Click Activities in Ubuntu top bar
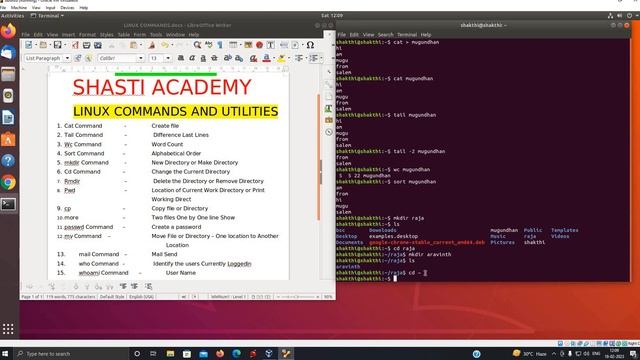This screenshot has width=640, height=360. pyautogui.click(x=13, y=16)
